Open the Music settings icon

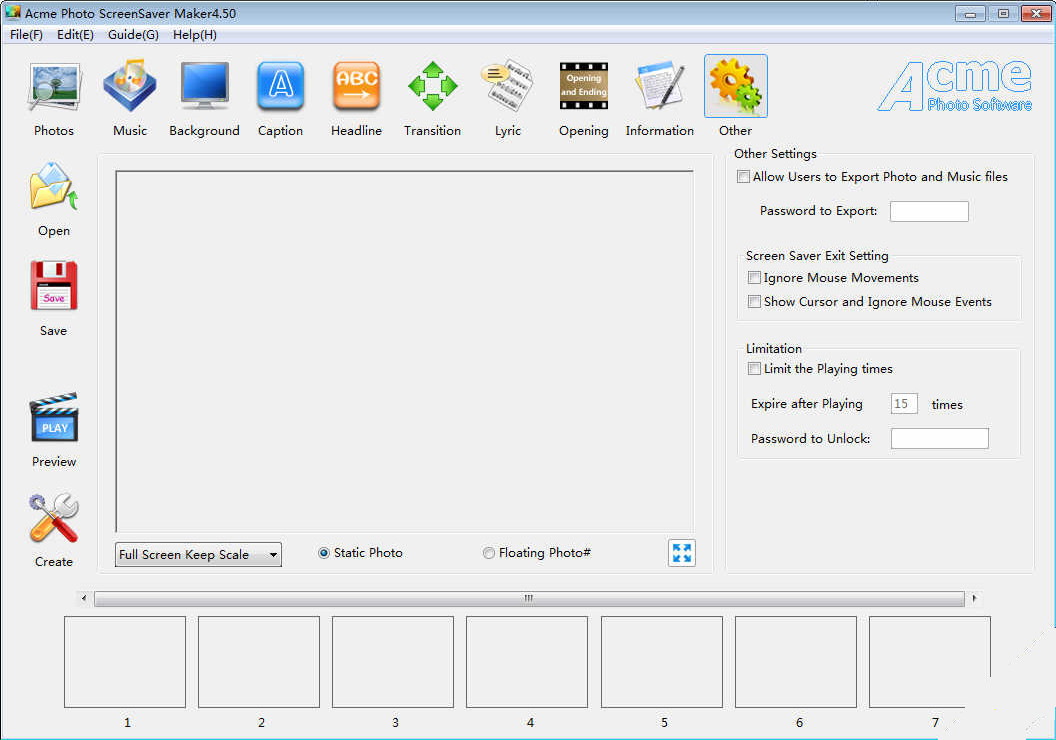[130, 86]
